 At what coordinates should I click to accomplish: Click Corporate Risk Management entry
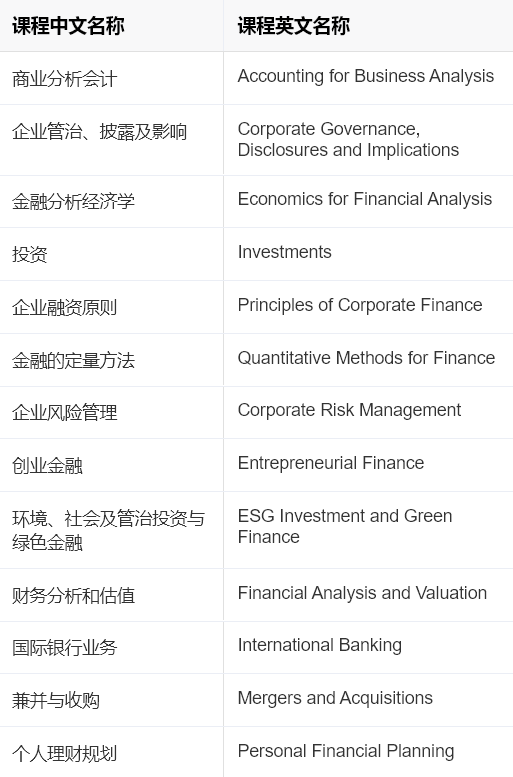coord(349,410)
